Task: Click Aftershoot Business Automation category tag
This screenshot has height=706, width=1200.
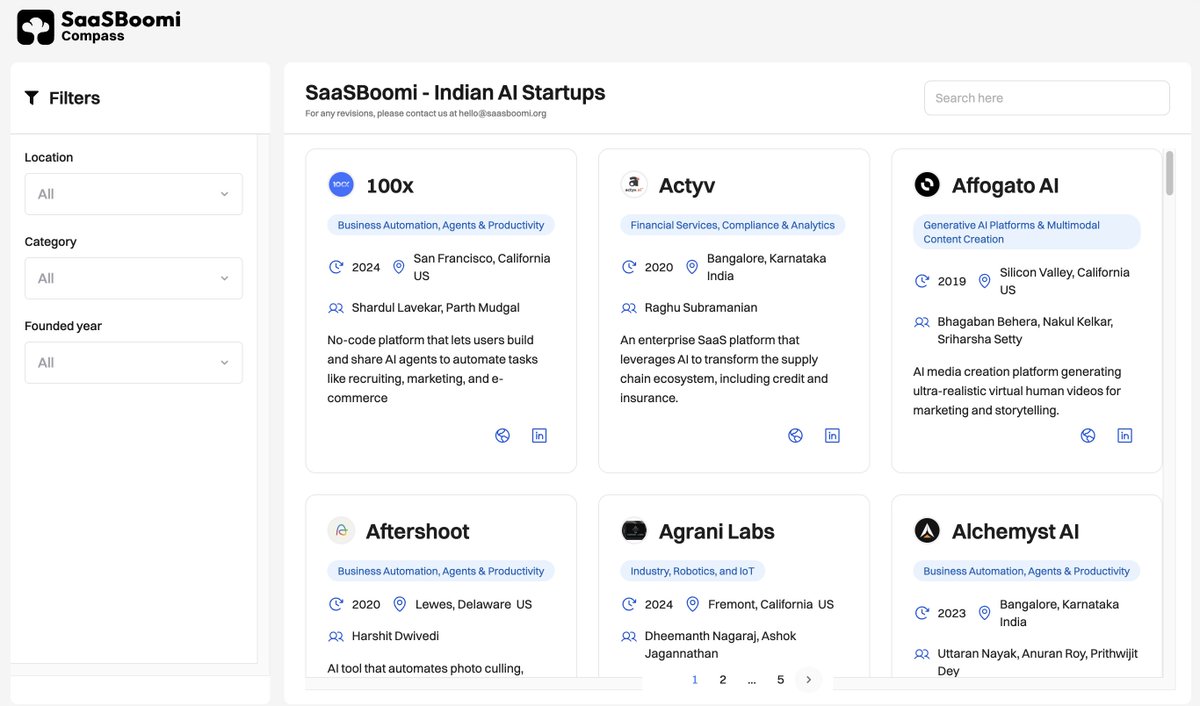Action: 441,571
